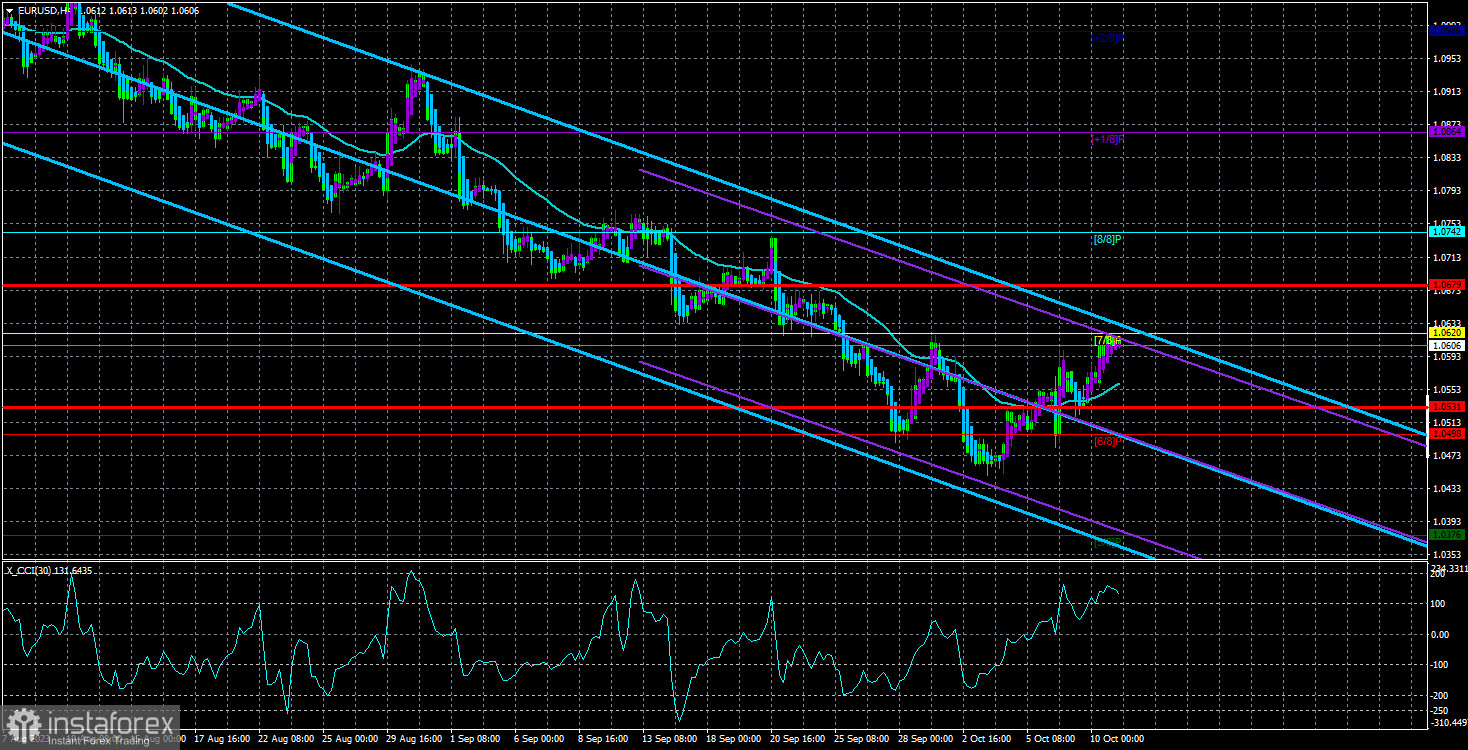Click the 1.0864 price tag on axis
Viewport: 1468px width, 750px height.
coord(1447,131)
